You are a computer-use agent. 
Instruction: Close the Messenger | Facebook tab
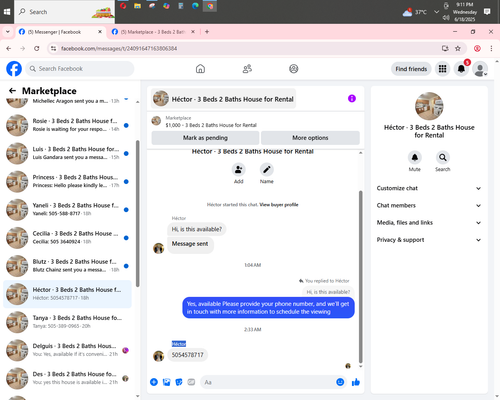(x=100, y=32)
